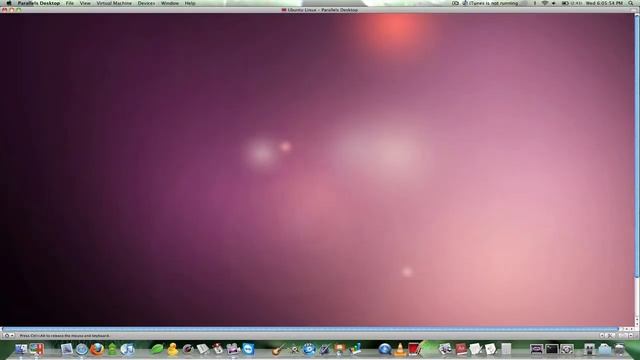The width and height of the screenshot is (640, 360).
Task: Click the battery status icon in menu bar
Action: (565, 3)
